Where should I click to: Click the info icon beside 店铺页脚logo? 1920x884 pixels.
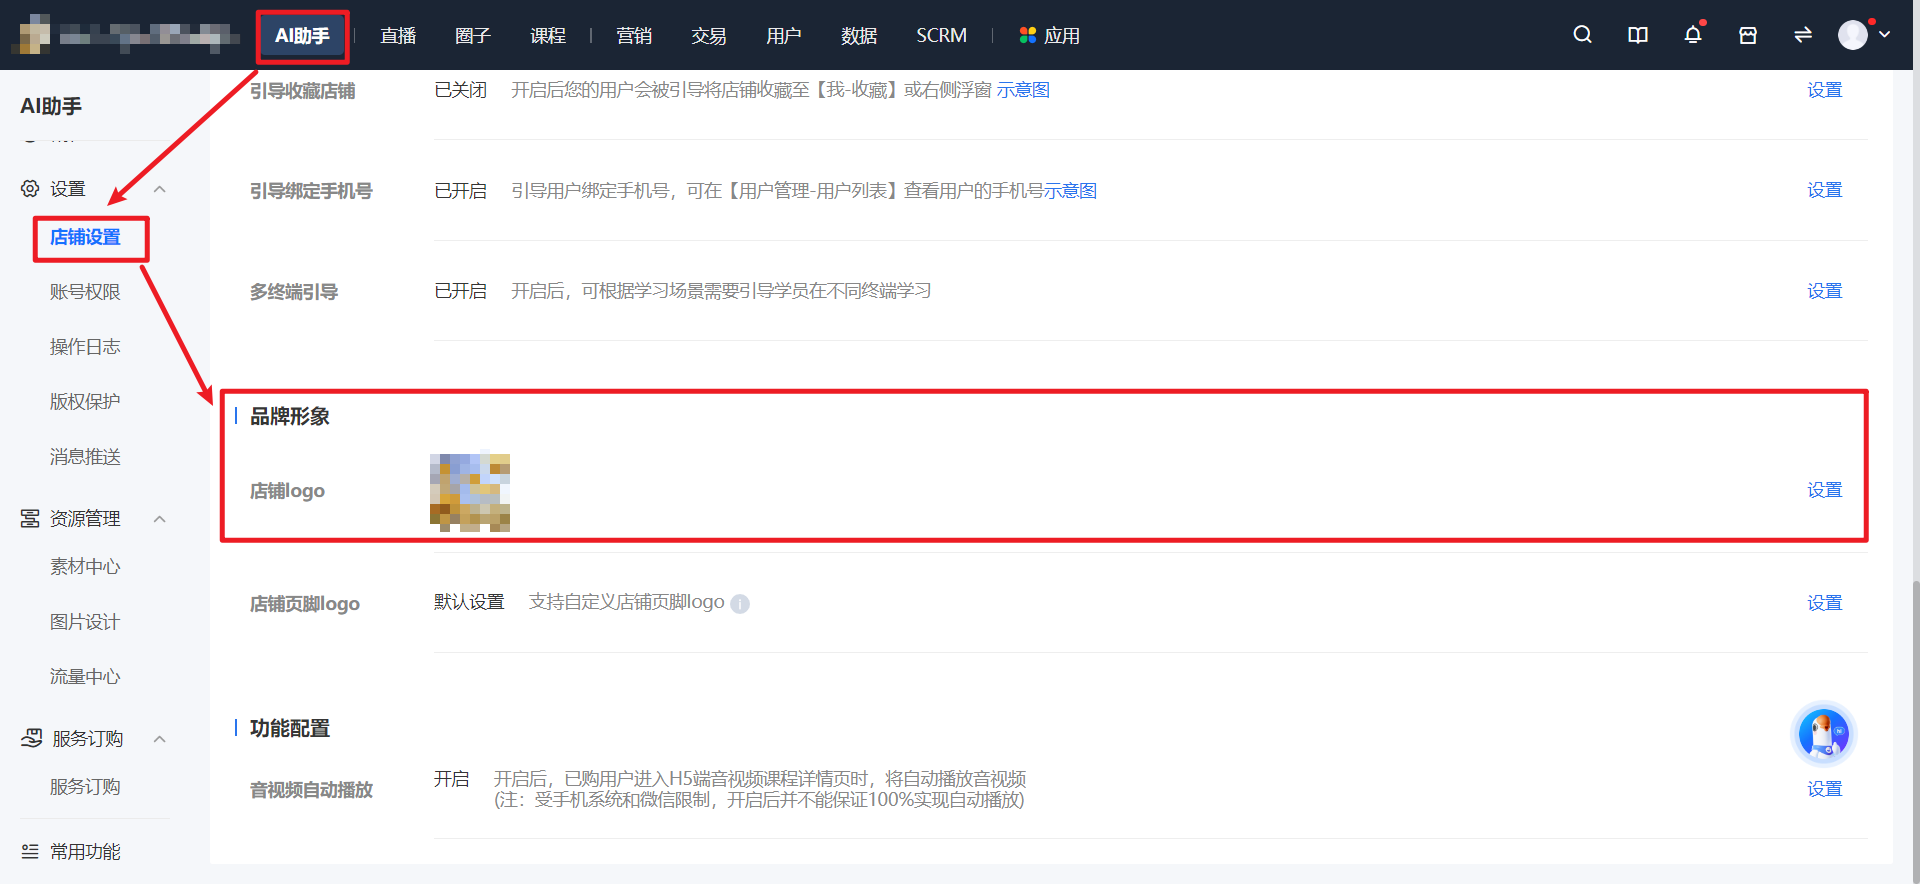740,604
